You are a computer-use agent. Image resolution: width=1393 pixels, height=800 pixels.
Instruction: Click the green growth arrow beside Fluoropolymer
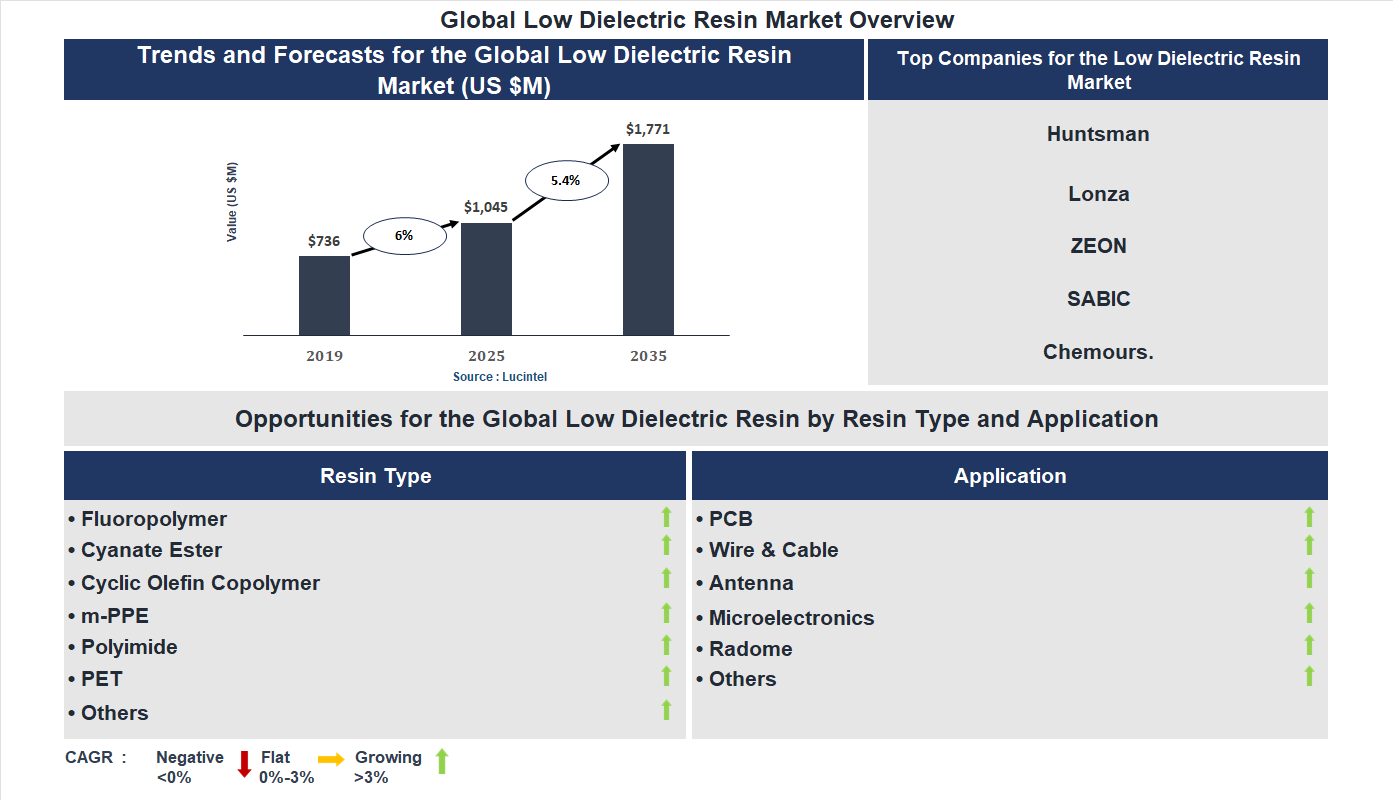[x=666, y=518]
